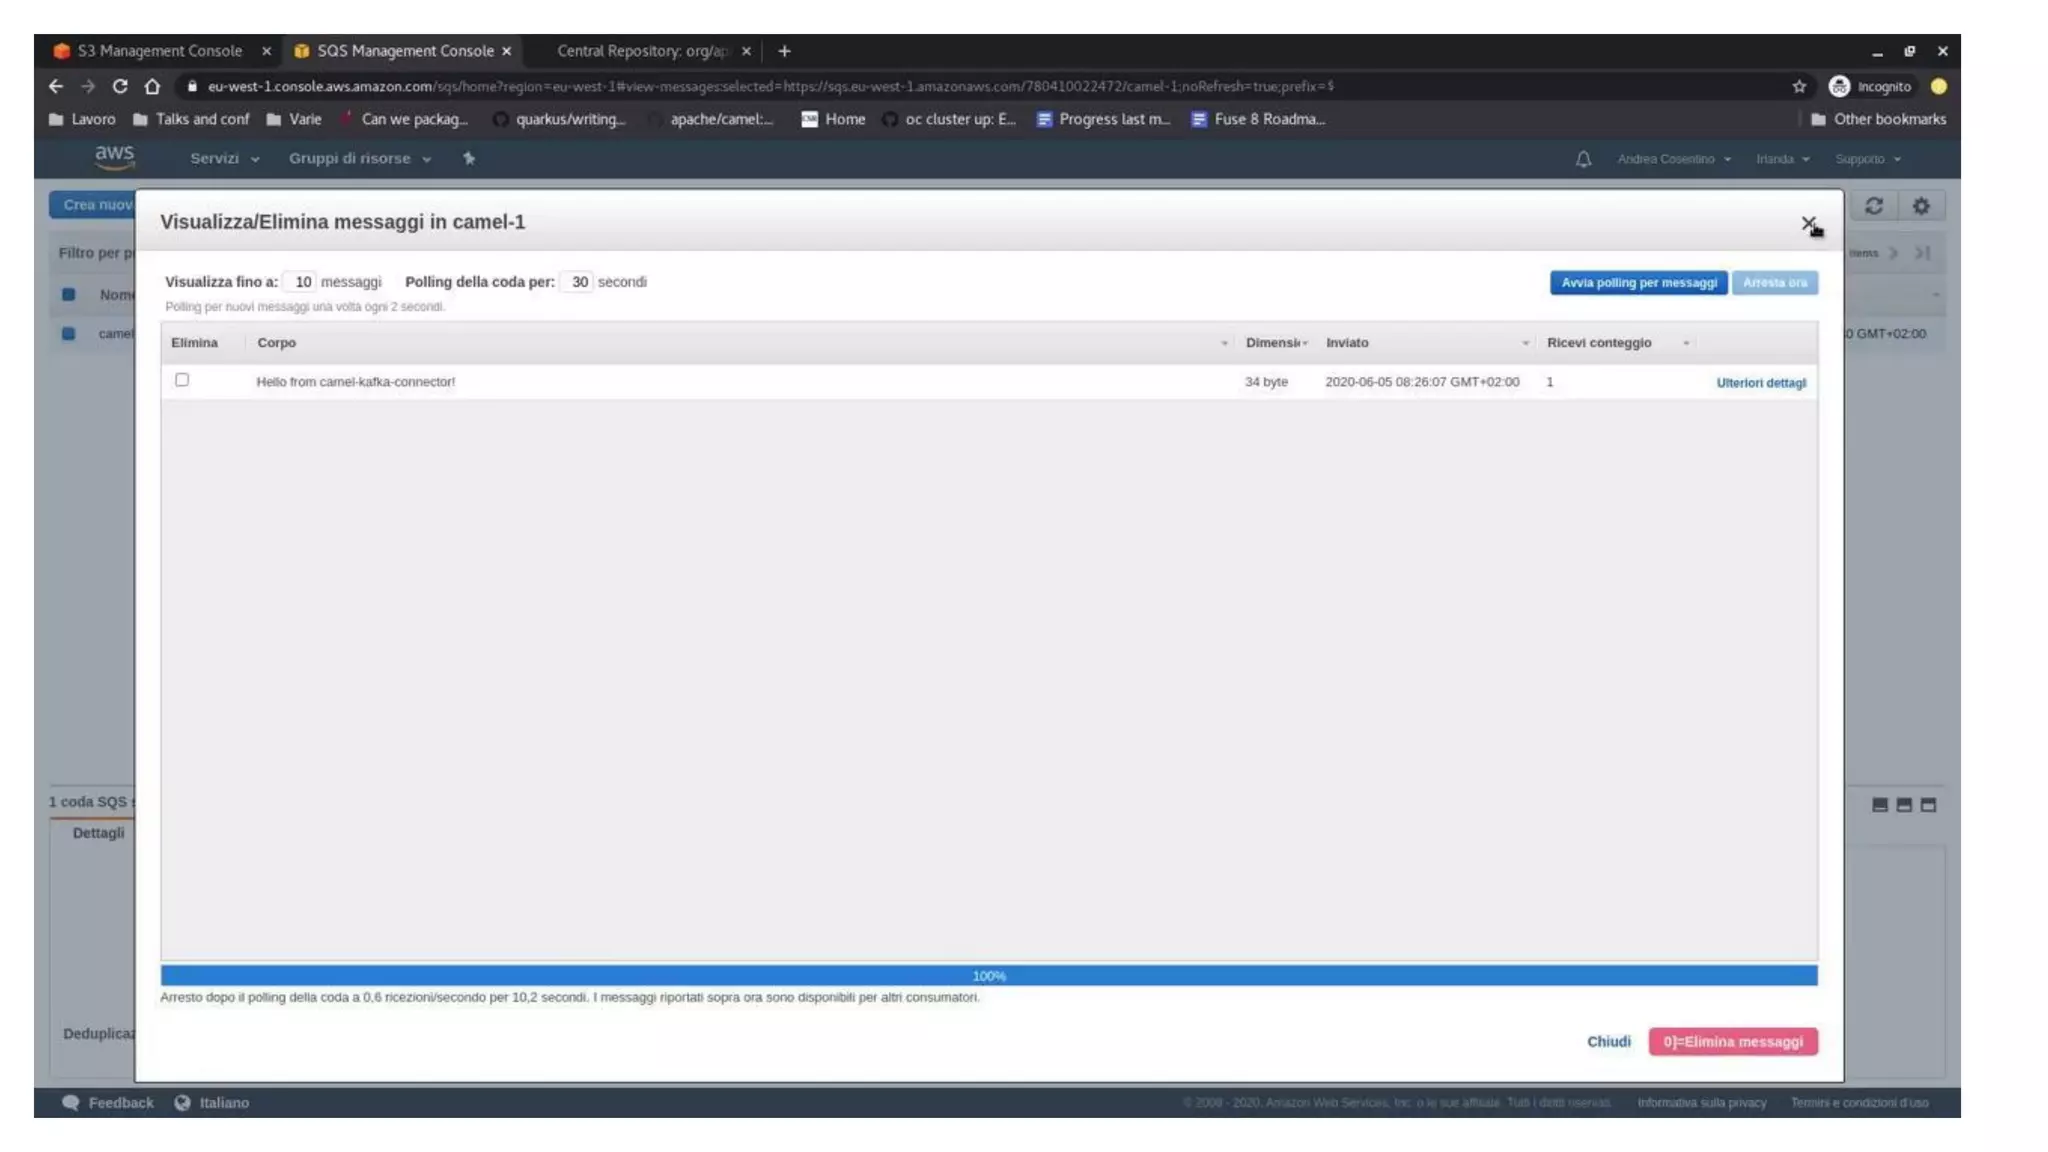Close the view messages dialog with X
The height and width of the screenshot is (1152, 2048).
coord(1808,223)
